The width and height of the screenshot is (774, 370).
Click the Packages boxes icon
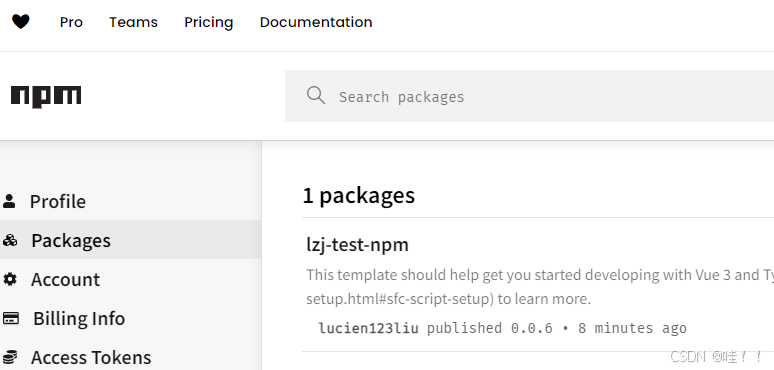[10, 240]
